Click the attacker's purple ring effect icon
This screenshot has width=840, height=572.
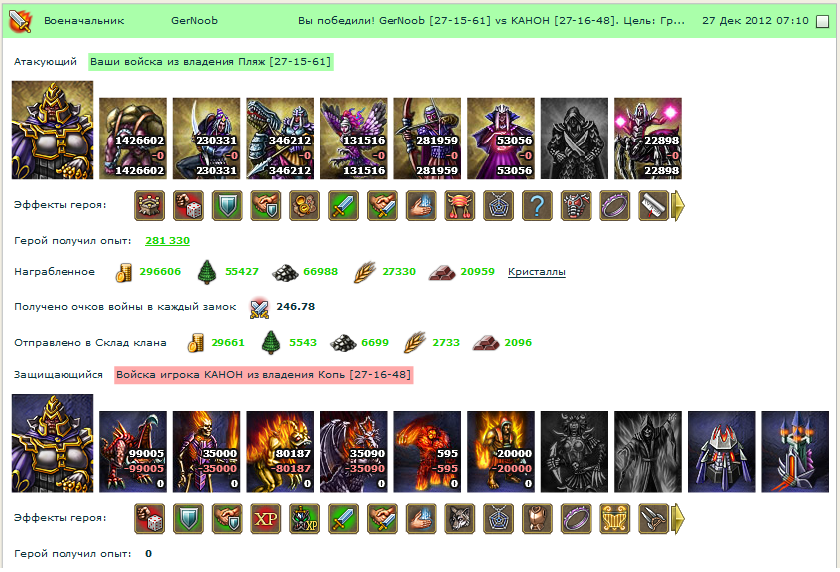[x=614, y=206]
